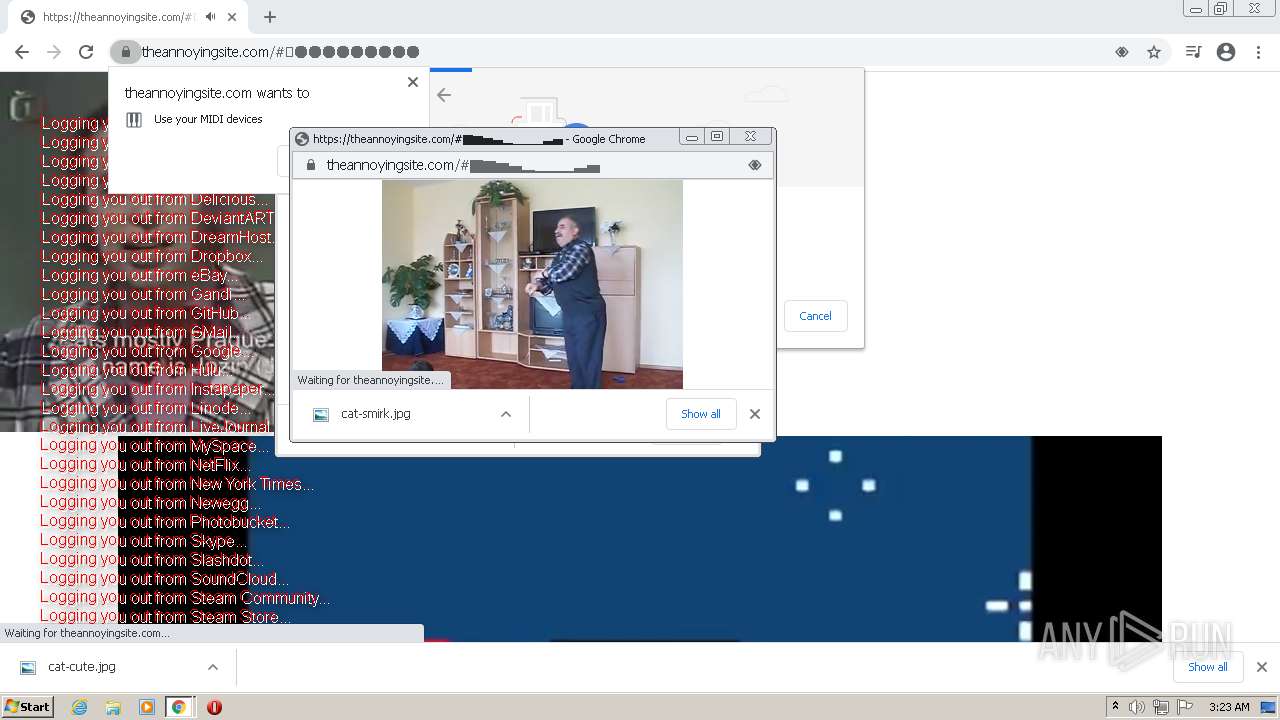Dismiss the MIDI devices permission prompt

(413, 82)
